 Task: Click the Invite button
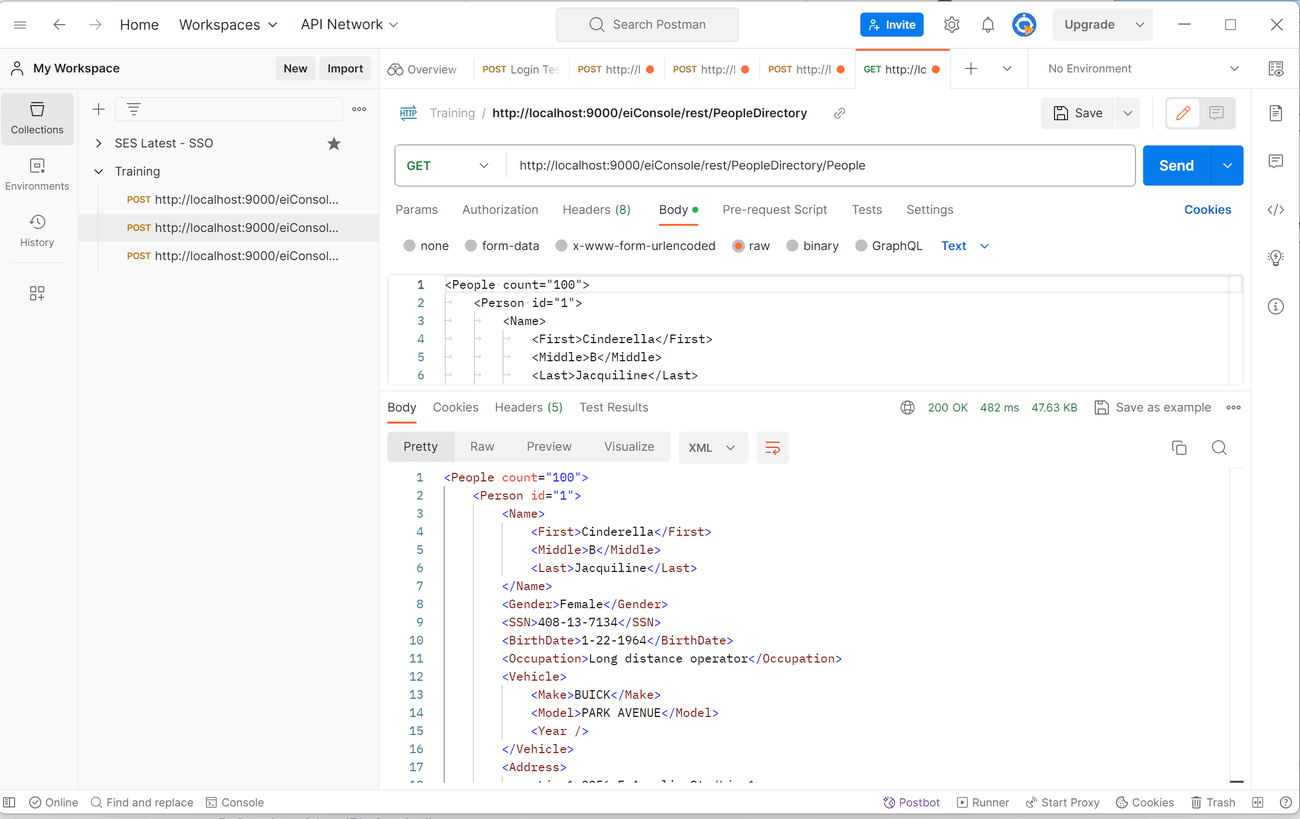pyautogui.click(x=891, y=24)
